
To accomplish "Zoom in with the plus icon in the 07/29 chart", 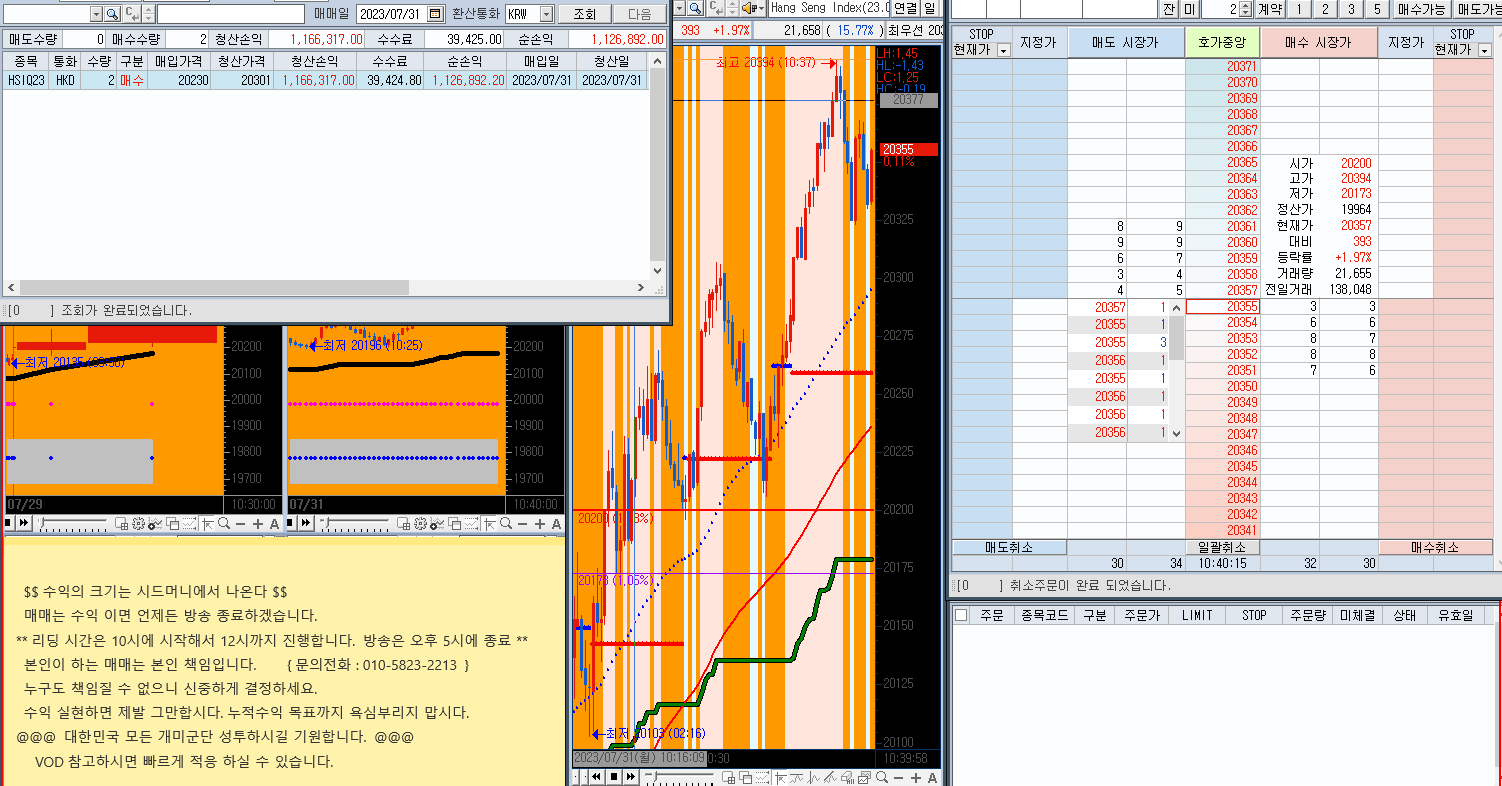I will pyautogui.click(x=258, y=523).
